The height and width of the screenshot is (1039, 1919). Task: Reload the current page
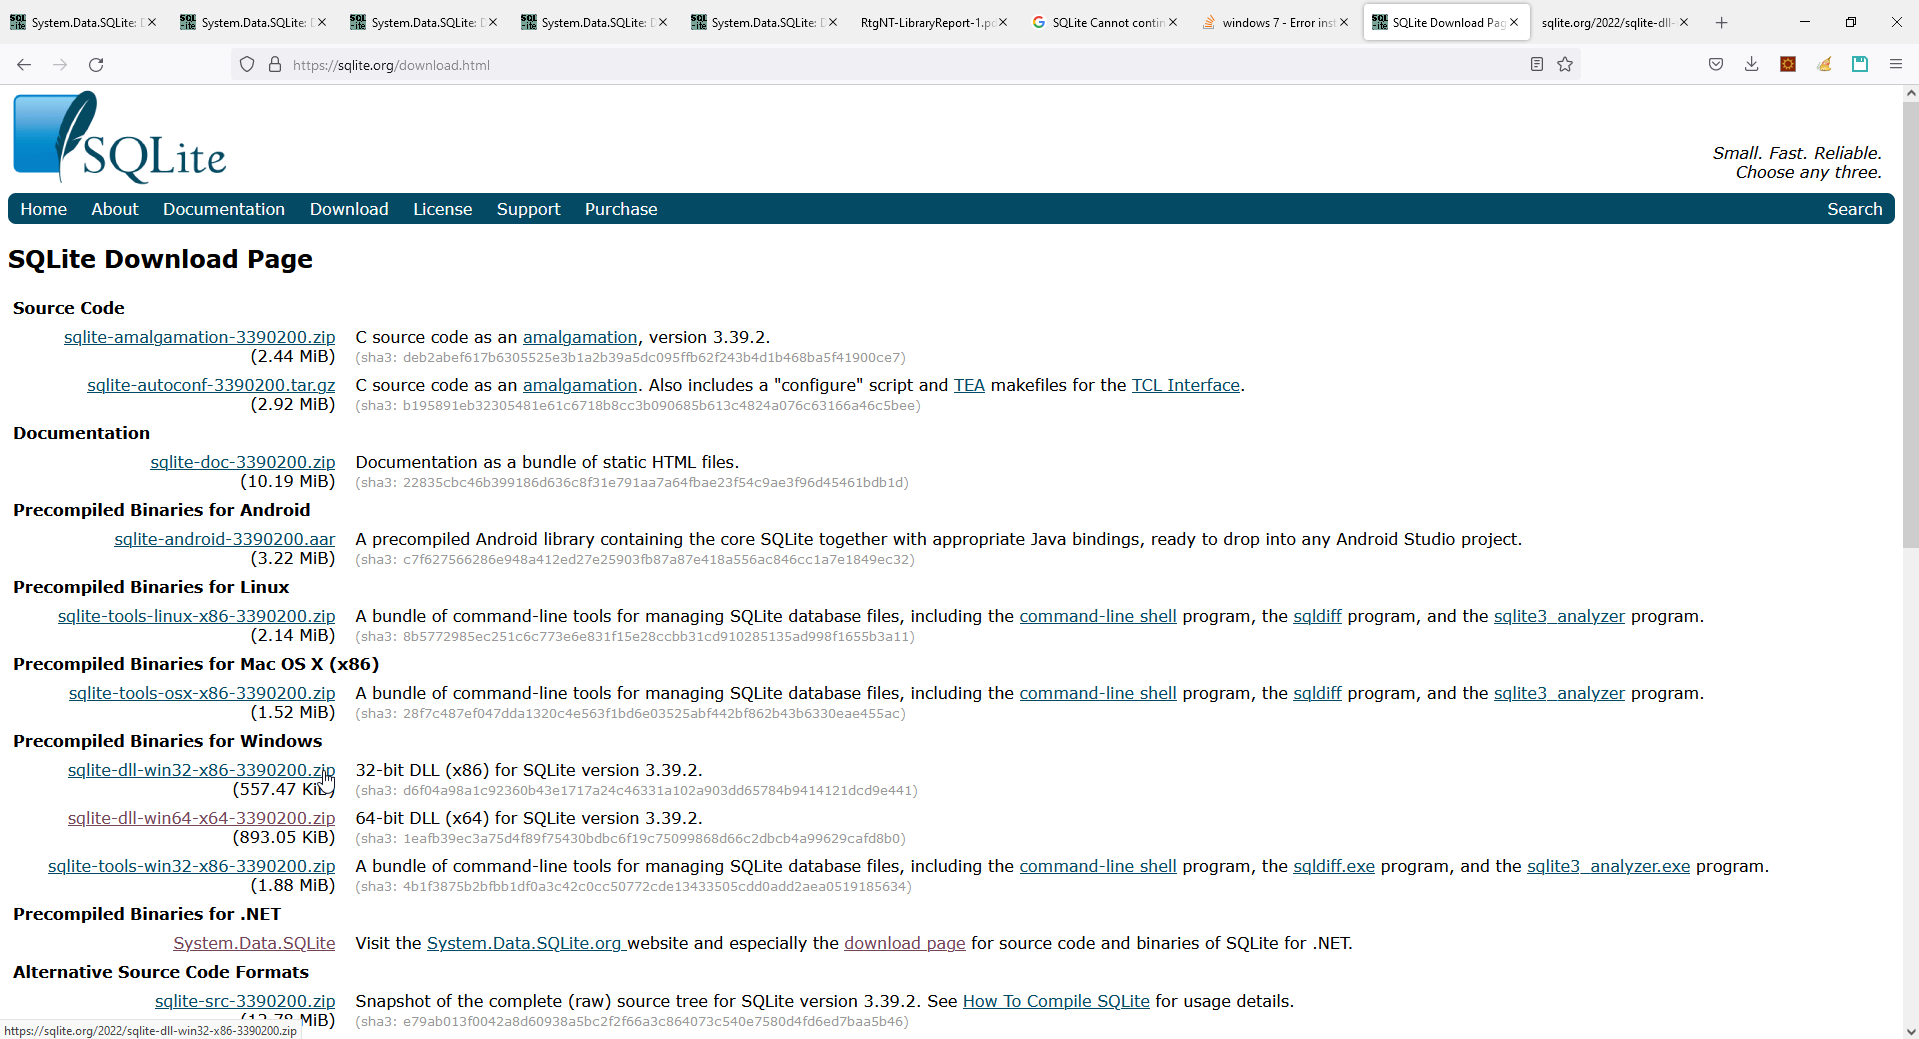coord(95,64)
